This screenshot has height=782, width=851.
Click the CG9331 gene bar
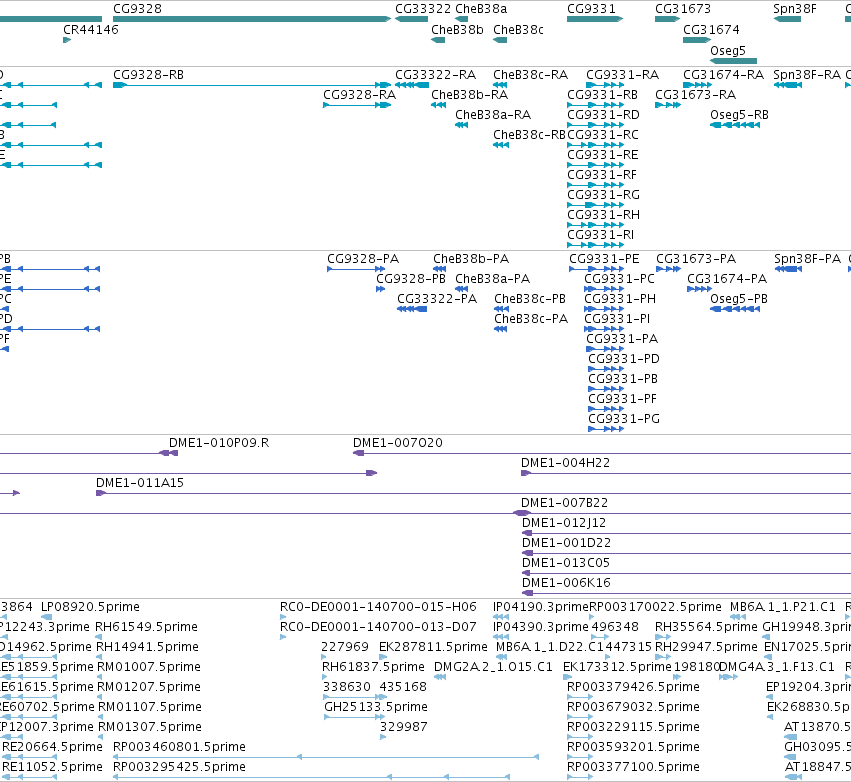[x=595, y=19]
